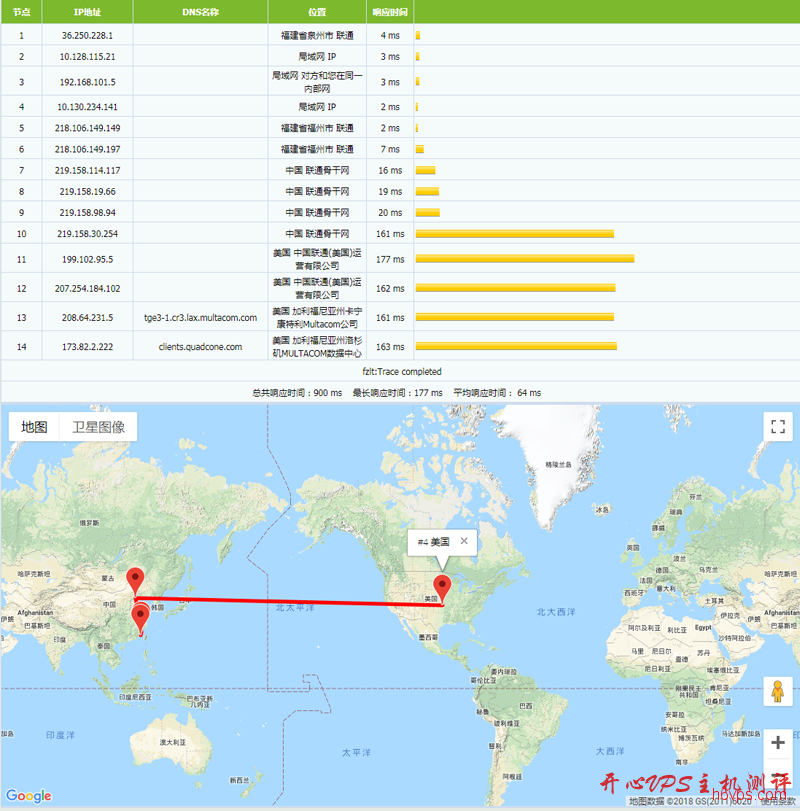Screen dimensions: 800x811
Task: Select the red marker in the United States
Action: (445, 586)
